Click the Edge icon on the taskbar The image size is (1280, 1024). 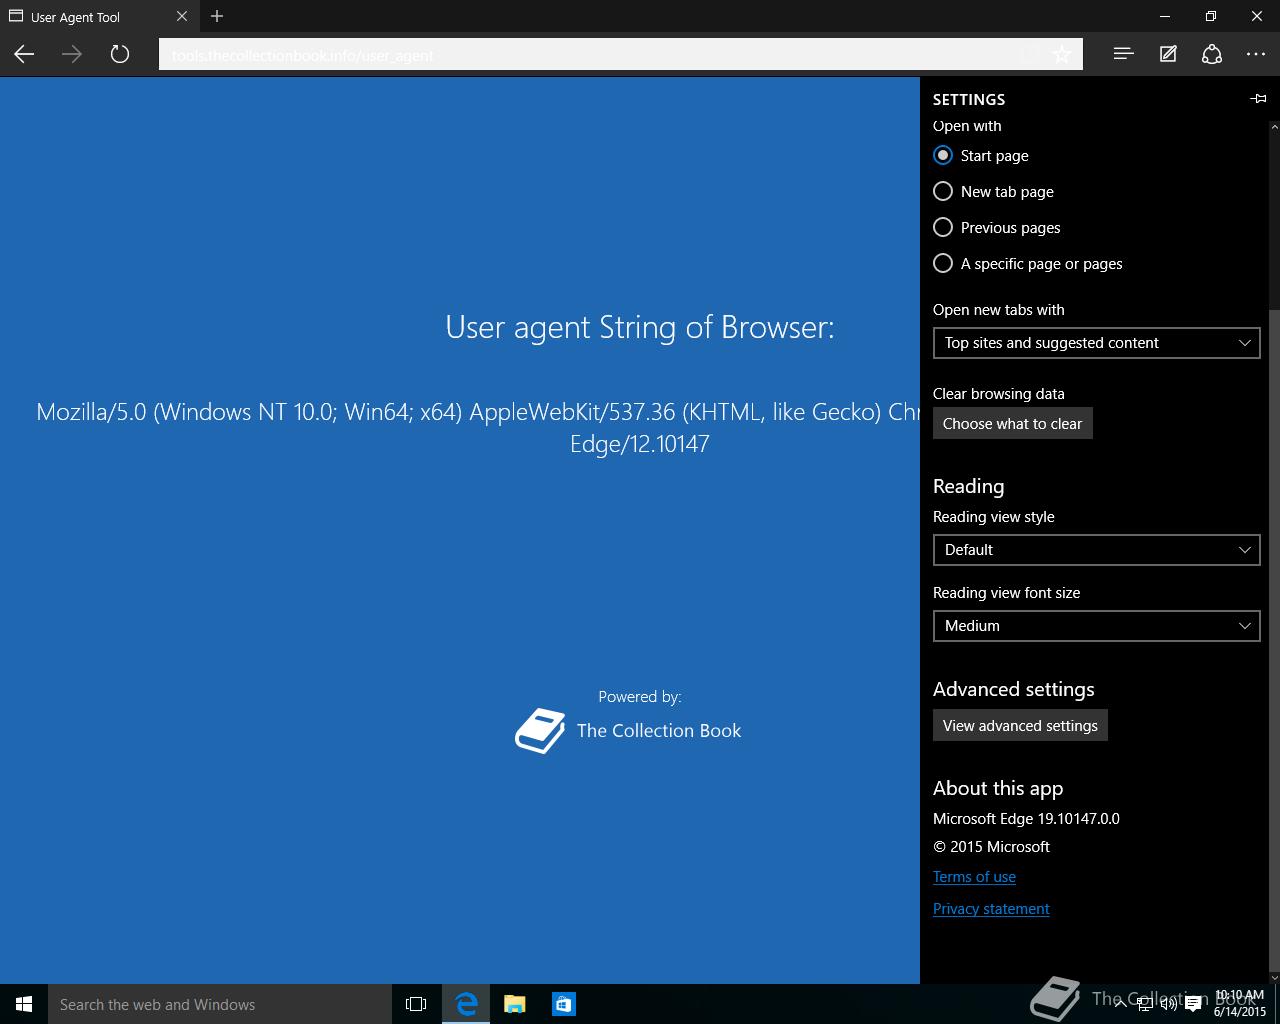pos(466,1004)
